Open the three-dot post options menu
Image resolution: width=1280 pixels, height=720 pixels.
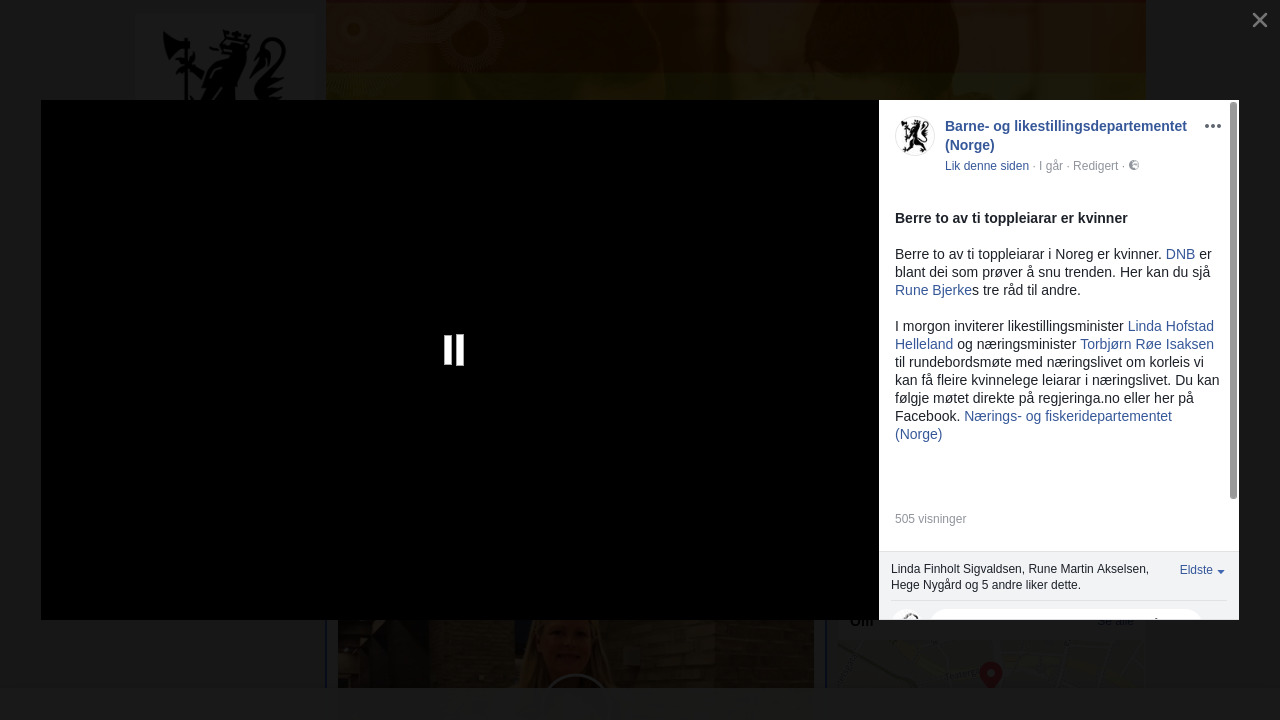1212,126
